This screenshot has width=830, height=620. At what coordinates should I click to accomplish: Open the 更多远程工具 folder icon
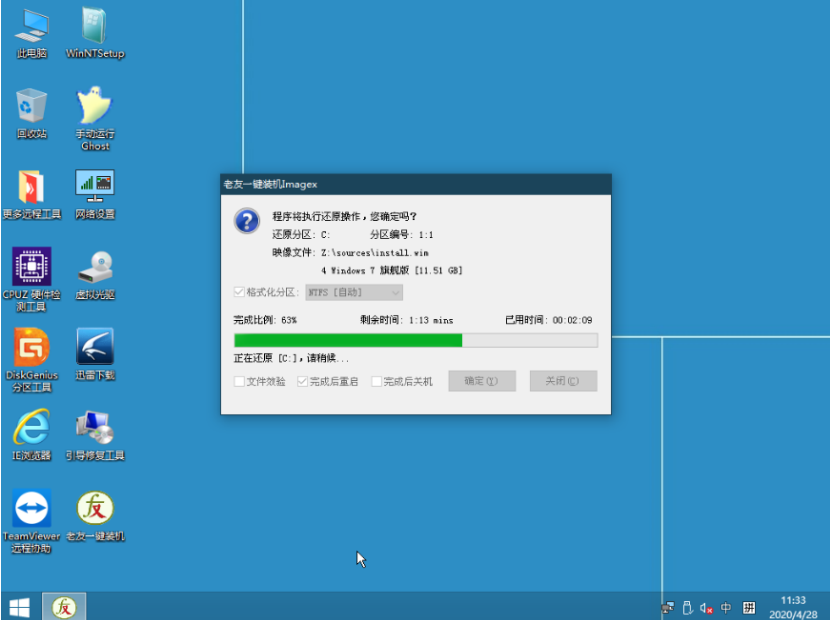click(32, 194)
